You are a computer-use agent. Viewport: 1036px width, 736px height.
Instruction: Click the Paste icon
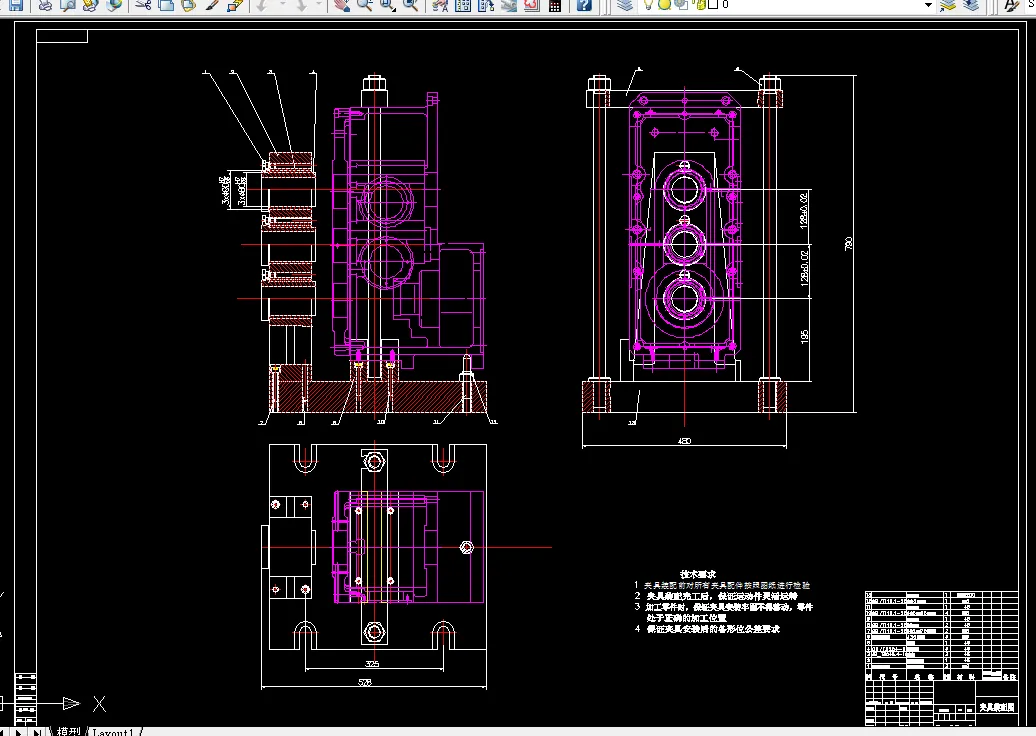188,5
